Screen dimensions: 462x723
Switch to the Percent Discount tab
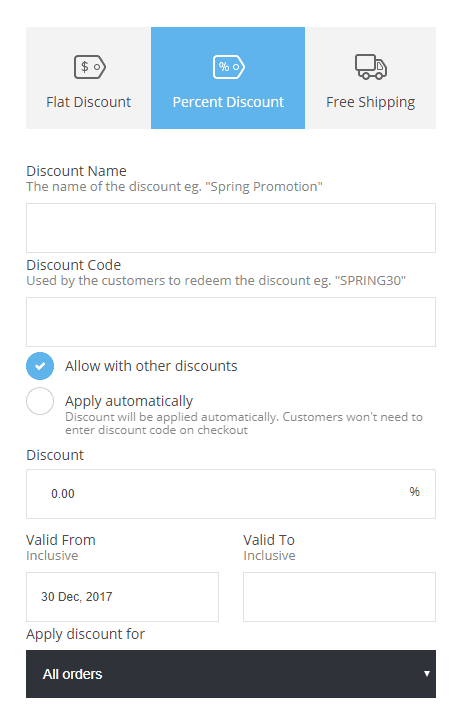point(228,78)
